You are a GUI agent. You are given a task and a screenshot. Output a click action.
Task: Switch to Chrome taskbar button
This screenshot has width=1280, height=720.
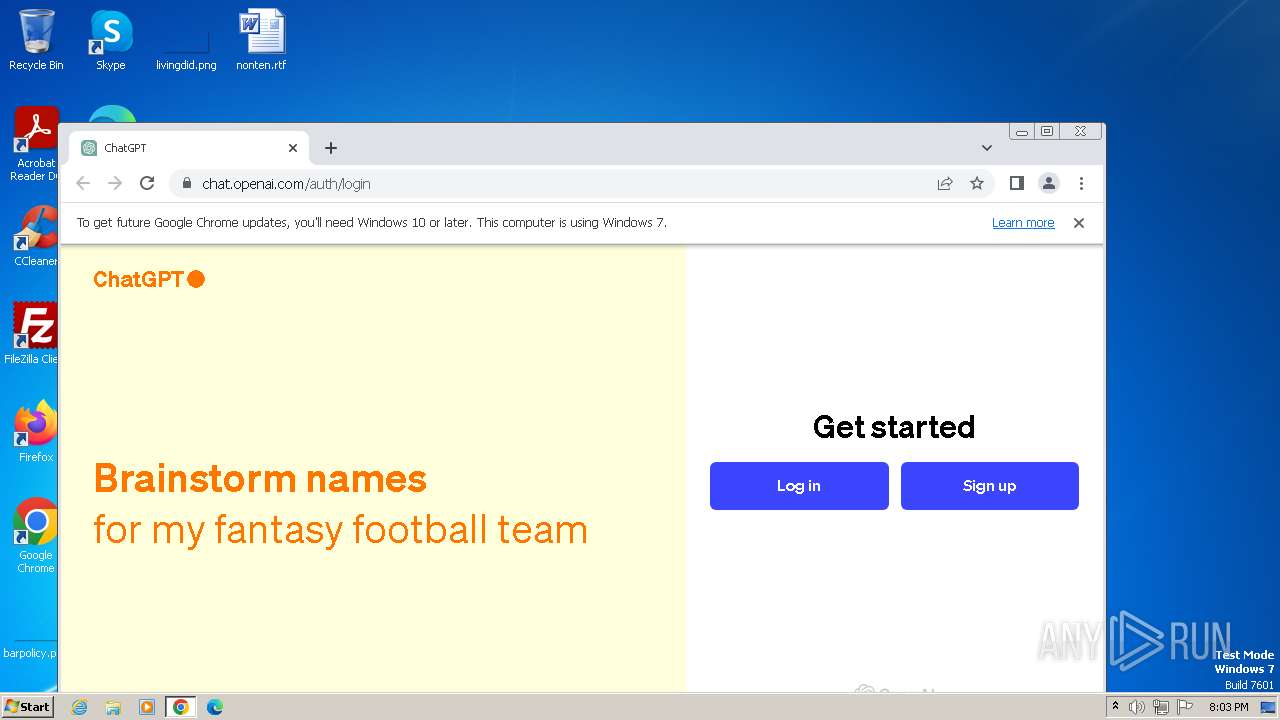pos(181,707)
